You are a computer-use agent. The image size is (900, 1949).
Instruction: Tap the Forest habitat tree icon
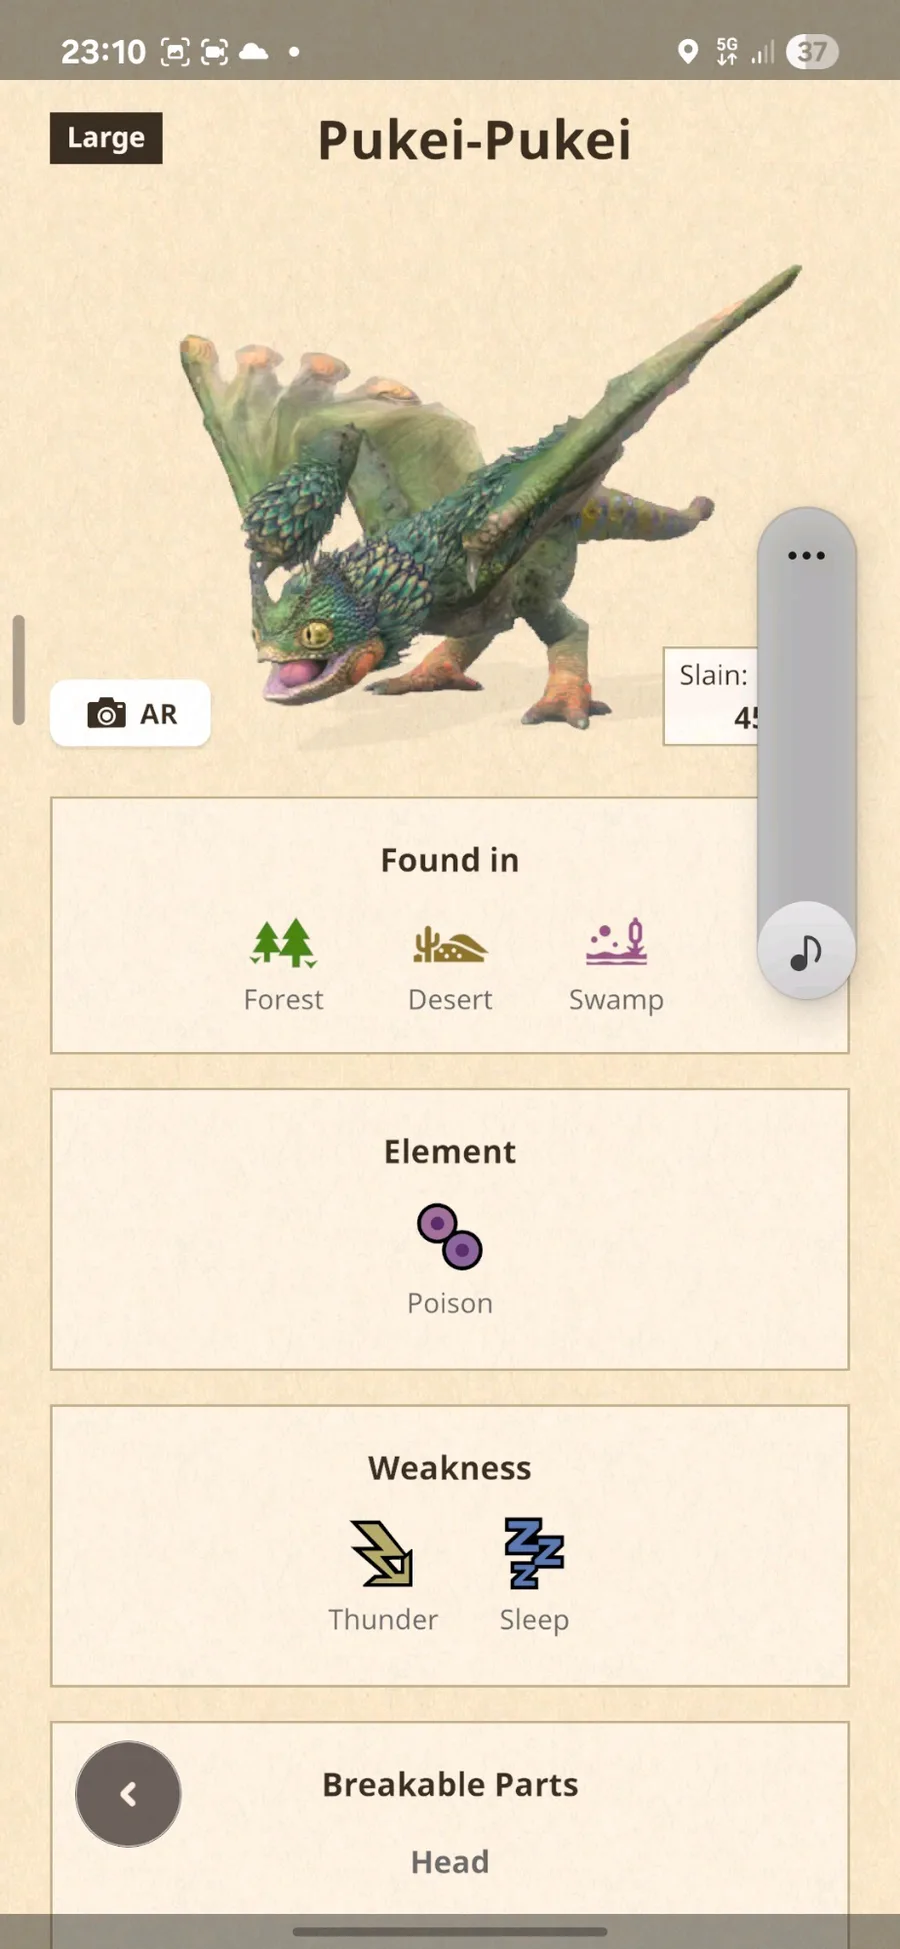[x=283, y=943]
